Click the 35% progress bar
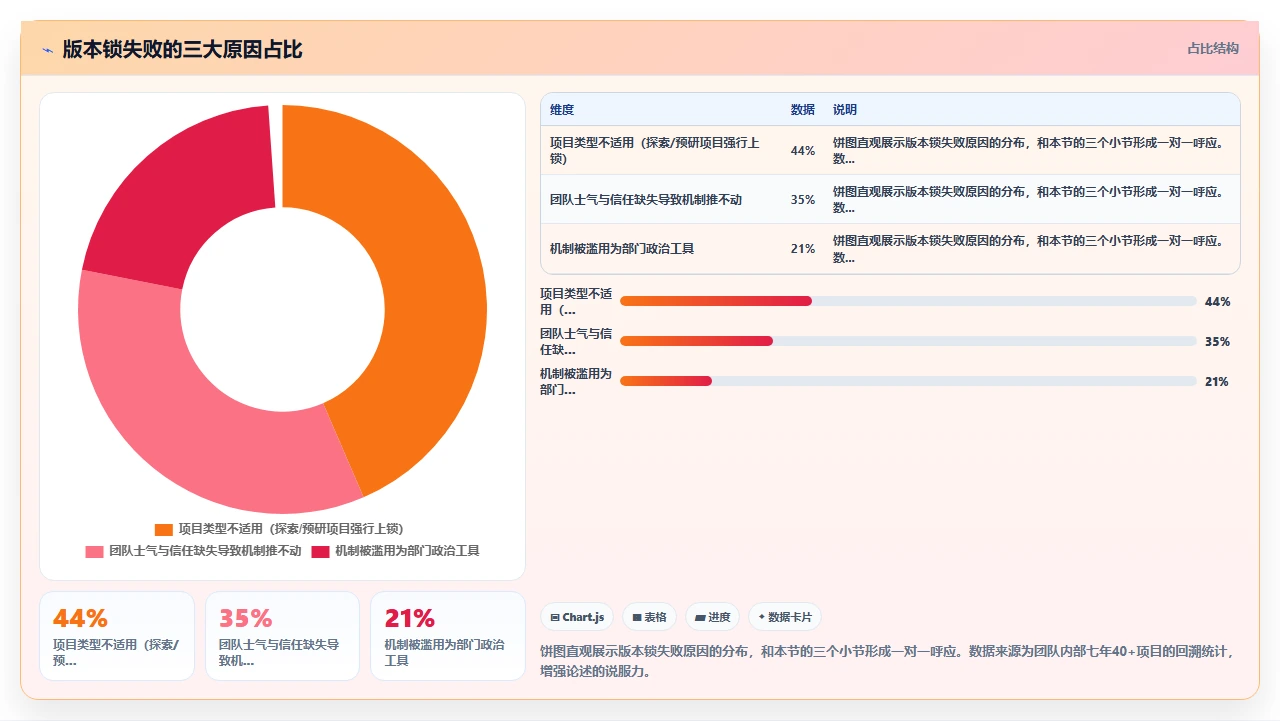Viewport: 1280px width, 721px height. point(908,341)
